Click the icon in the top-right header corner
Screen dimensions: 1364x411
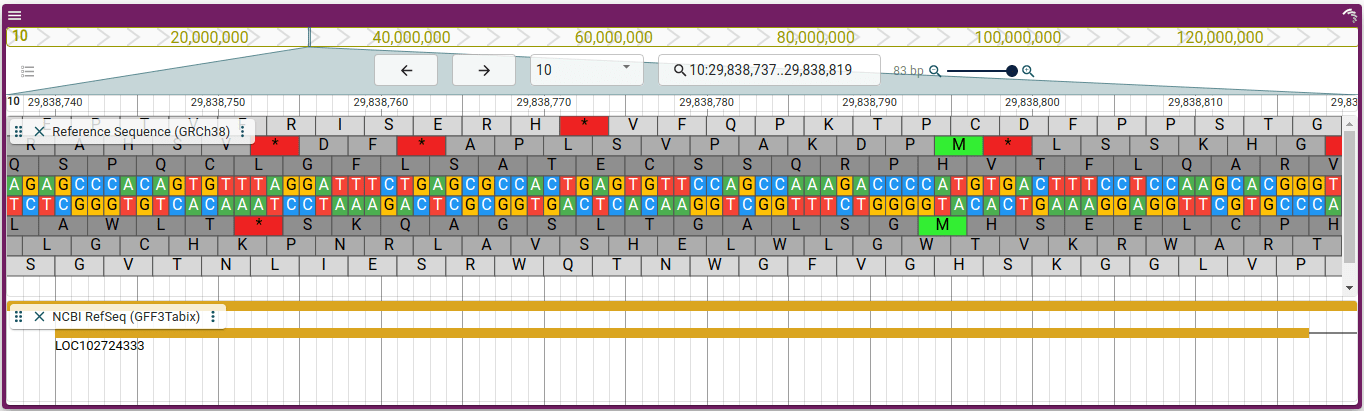[x=1349, y=15]
